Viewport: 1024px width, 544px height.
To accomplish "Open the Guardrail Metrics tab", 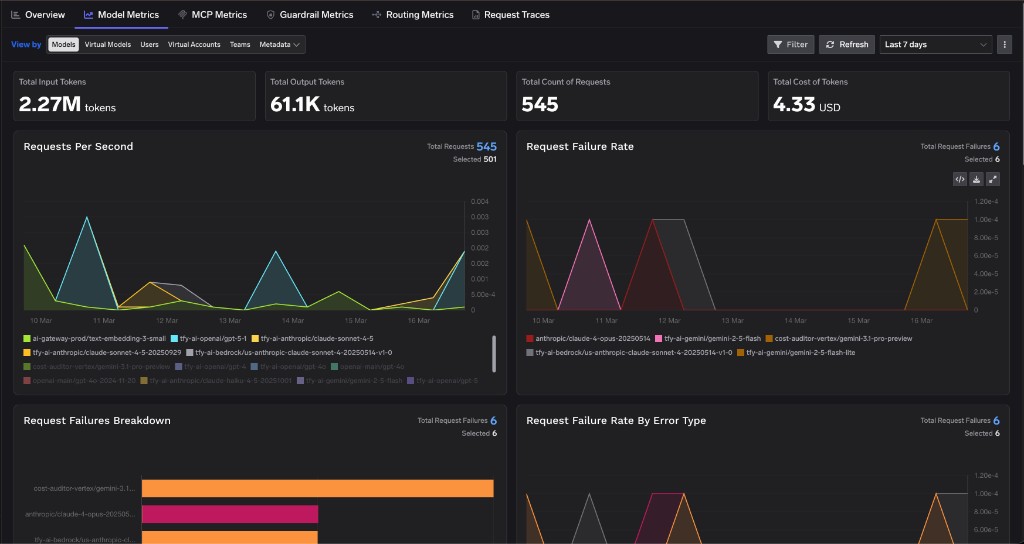I will (x=310, y=14).
